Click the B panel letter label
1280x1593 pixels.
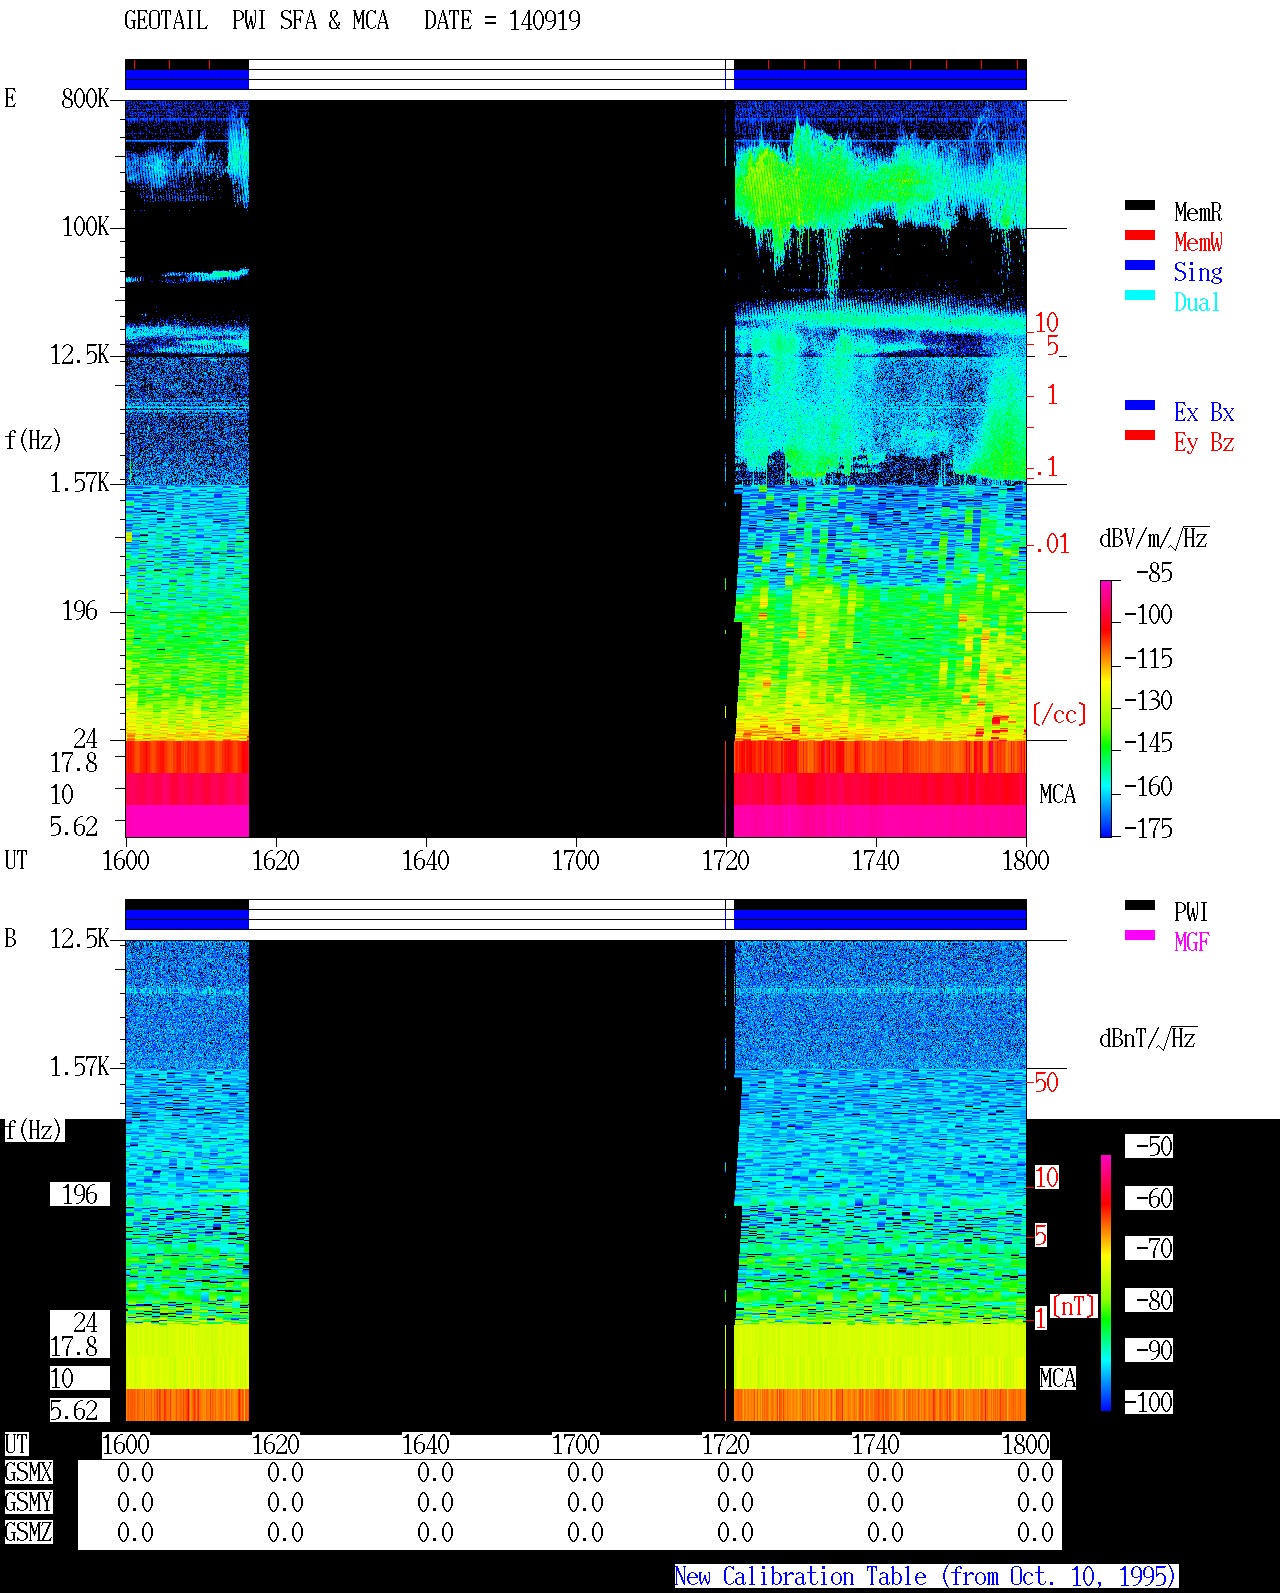(x=10, y=938)
